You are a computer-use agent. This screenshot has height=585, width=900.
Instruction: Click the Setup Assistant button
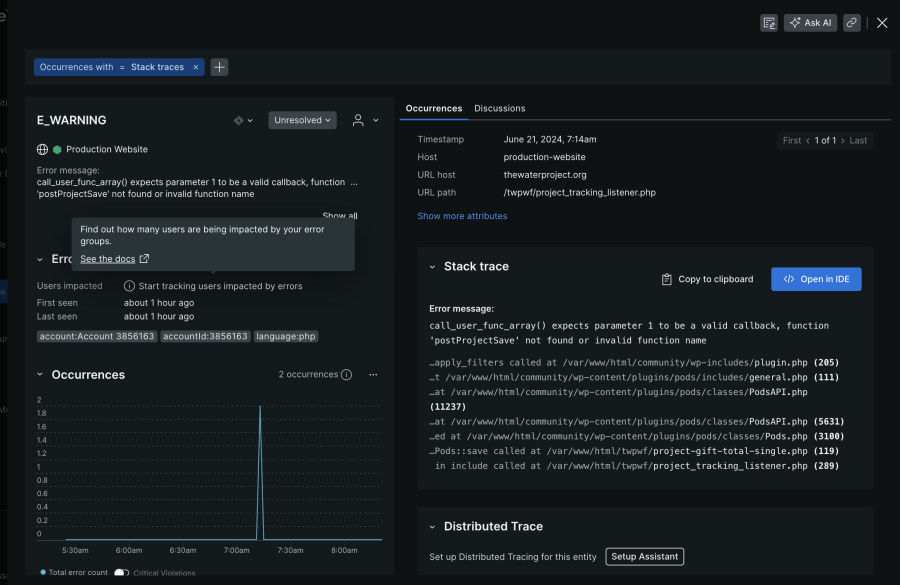[x=644, y=557]
